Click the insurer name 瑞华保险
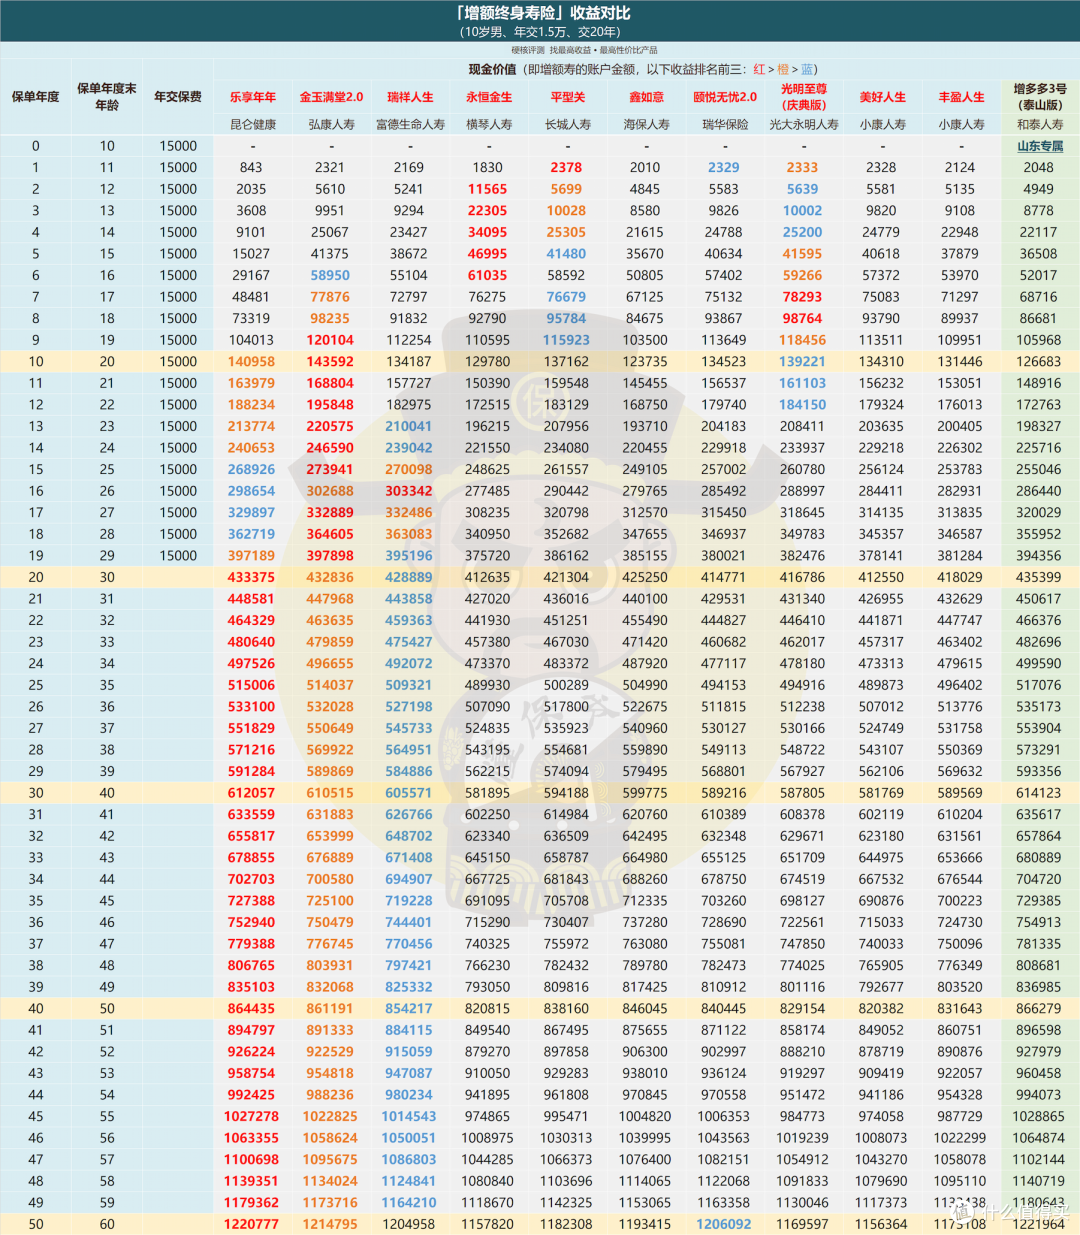This screenshot has width=1080, height=1235. point(725,125)
